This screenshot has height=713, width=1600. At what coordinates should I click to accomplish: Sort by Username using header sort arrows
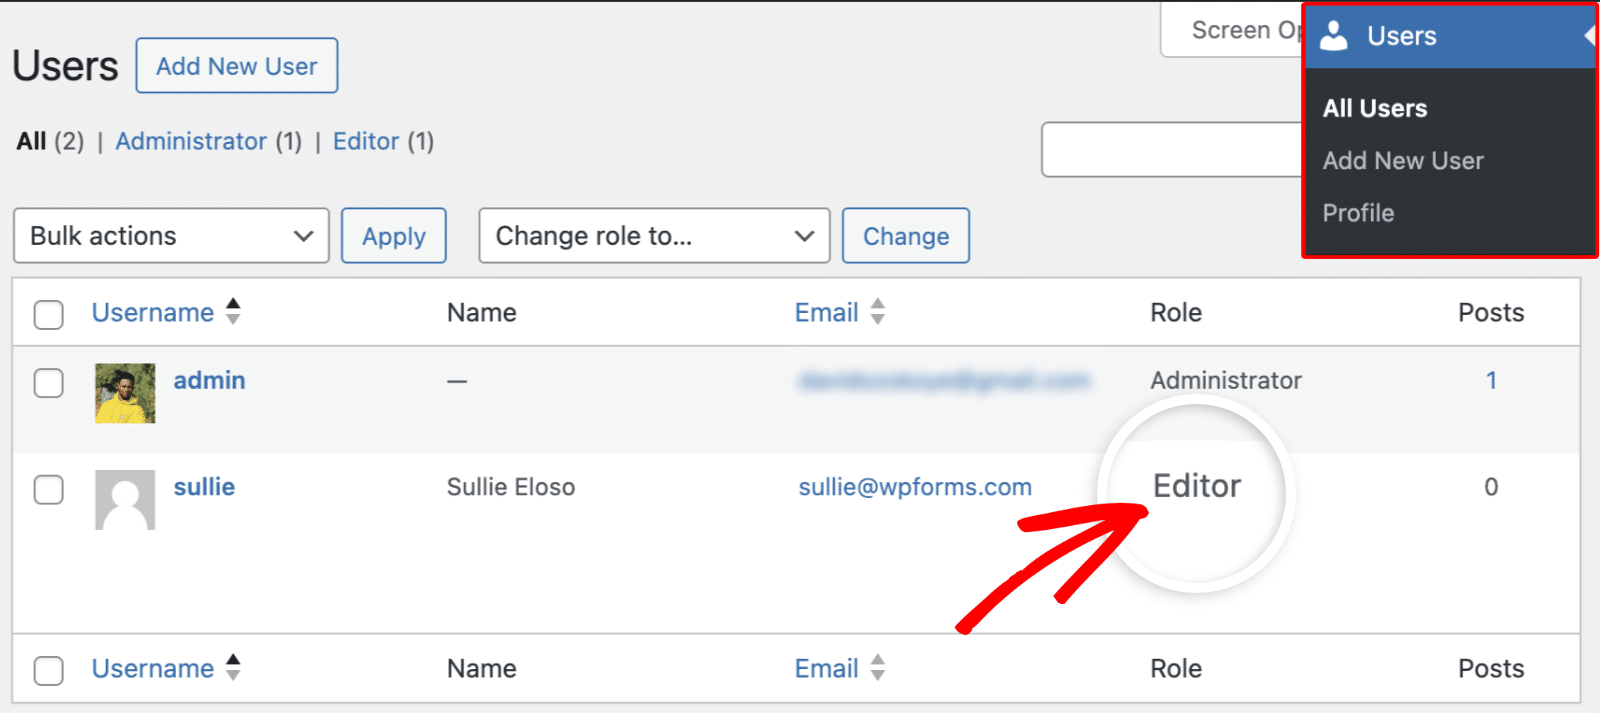[x=233, y=312]
